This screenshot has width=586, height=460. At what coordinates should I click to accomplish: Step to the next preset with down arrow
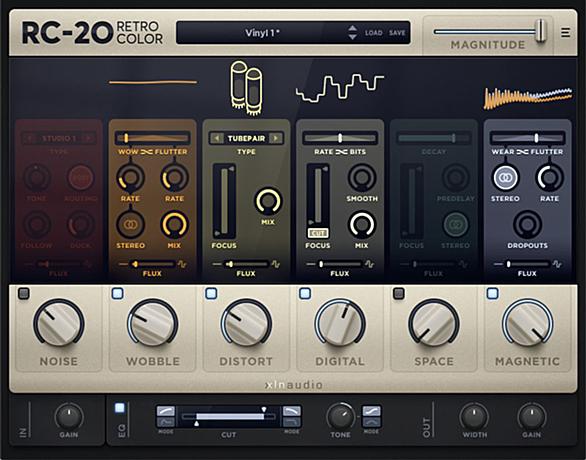tap(352, 37)
